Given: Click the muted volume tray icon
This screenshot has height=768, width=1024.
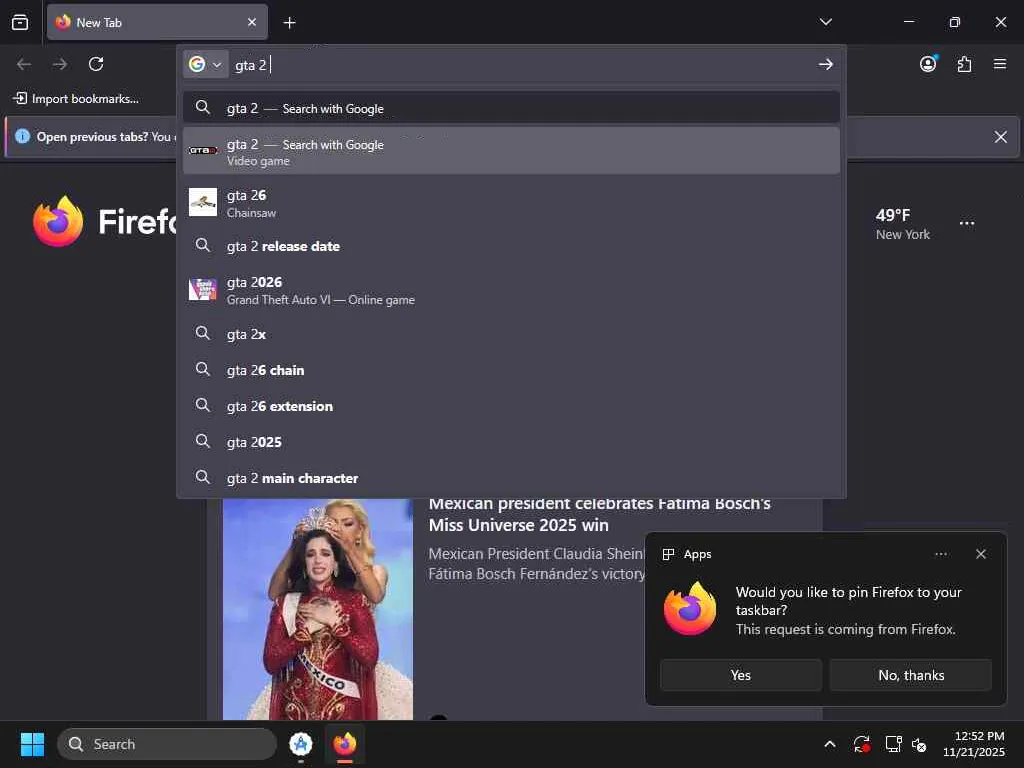Looking at the screenshot, I should [x=920, y=744].
